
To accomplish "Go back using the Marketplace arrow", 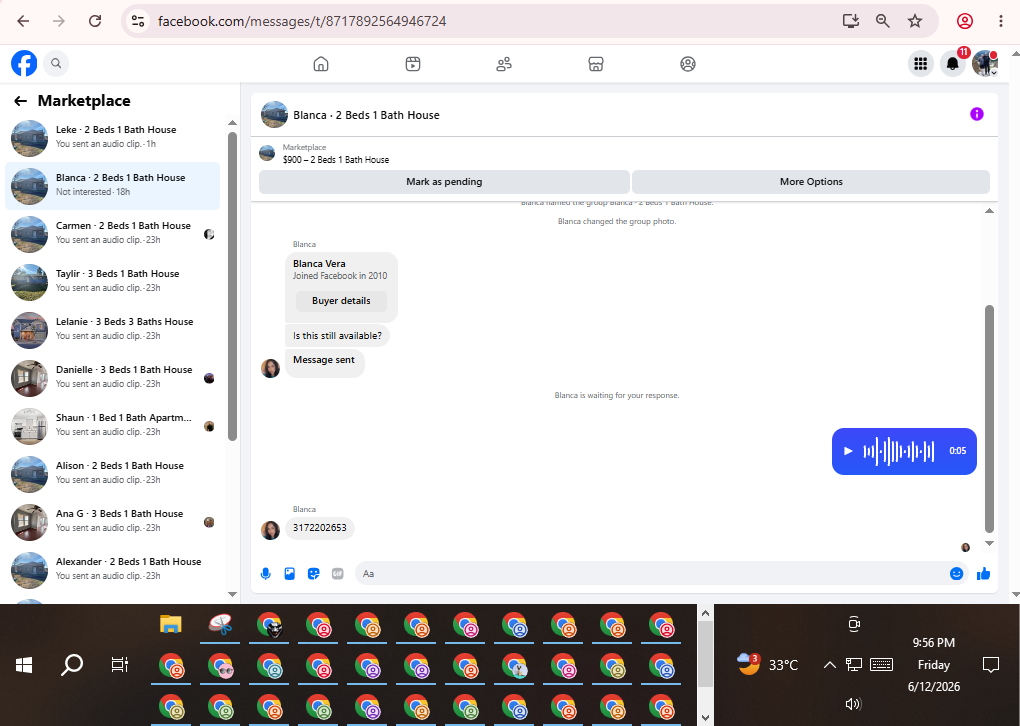I will click(x=21, y=101).
